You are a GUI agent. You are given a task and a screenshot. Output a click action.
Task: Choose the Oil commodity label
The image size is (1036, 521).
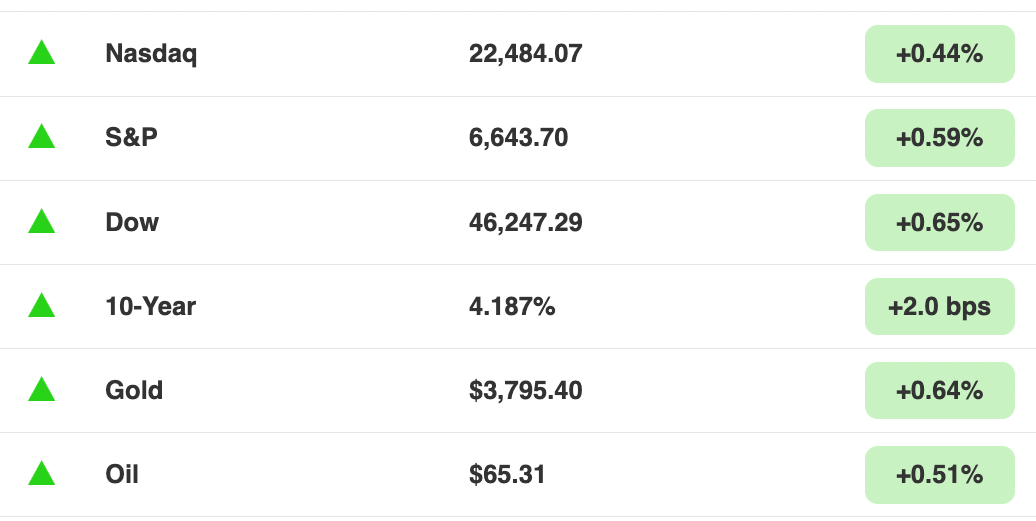122,474
